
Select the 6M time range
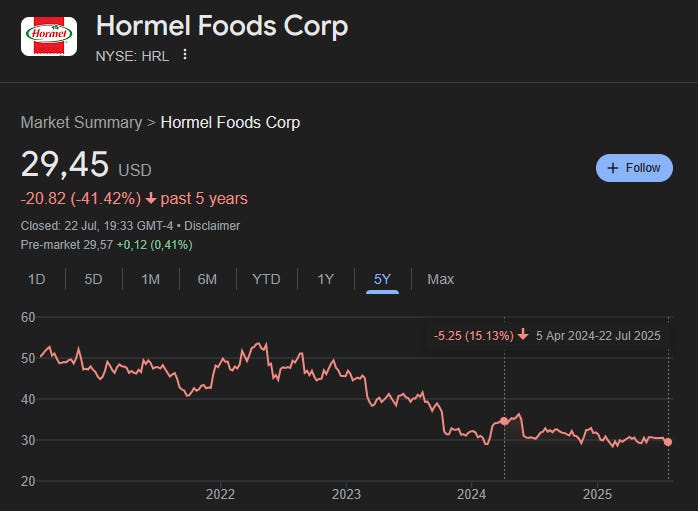(x=207, y=279)
